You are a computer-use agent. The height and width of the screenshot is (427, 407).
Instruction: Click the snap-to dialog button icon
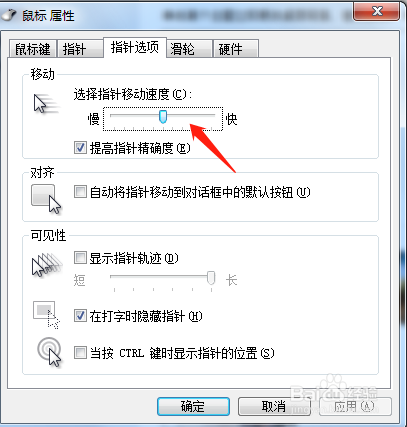46,199
